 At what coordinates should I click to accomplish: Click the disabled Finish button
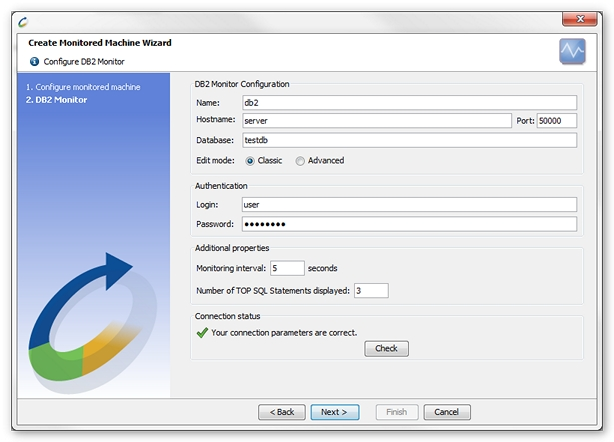(x=397, y=412)
